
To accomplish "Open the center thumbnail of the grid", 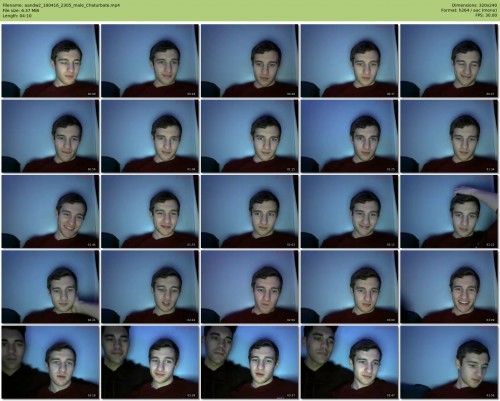I will coord(250,211).
